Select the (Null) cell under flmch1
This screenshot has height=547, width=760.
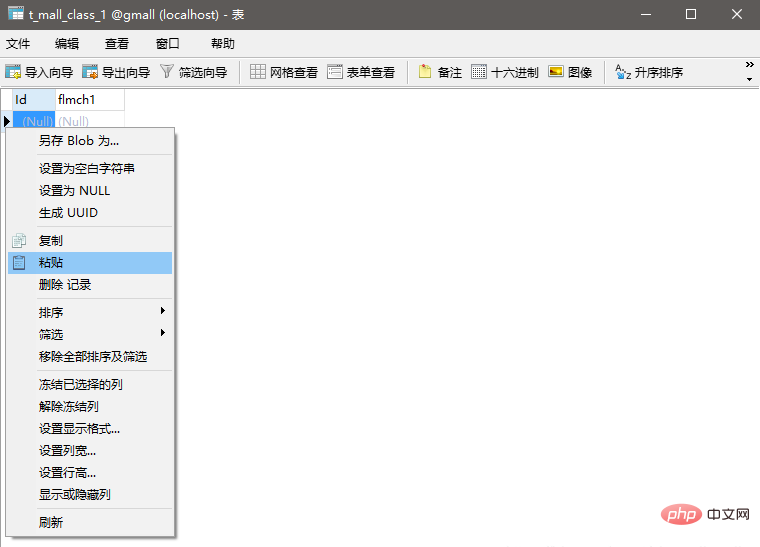coord(90,120)
